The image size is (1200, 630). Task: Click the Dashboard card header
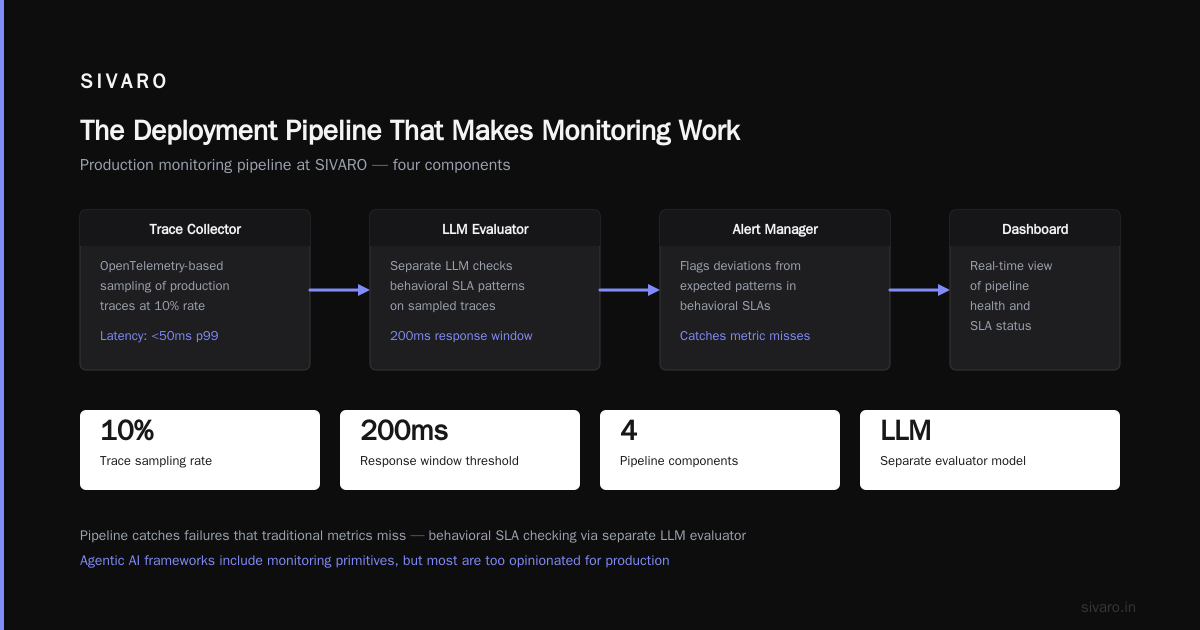click(1035, 229)
